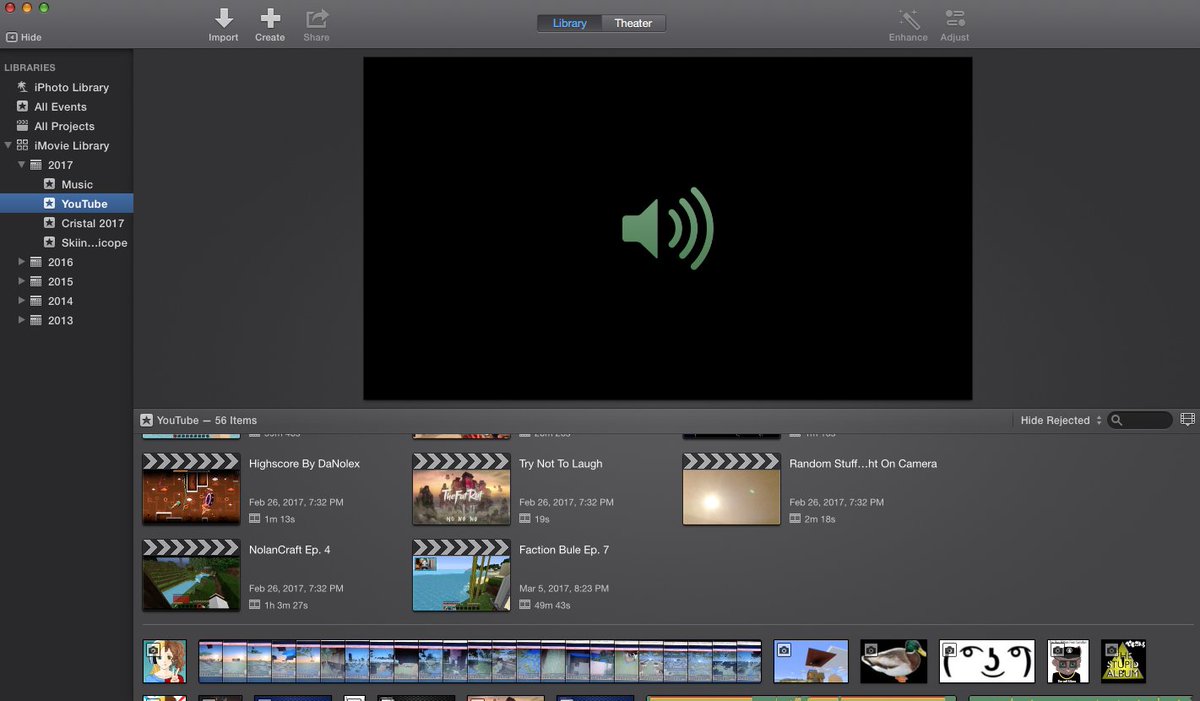This screenshot has width=1200, height=701.
Task: Click the iMovie Library grid icon
Action: click(x=22, y=146)
